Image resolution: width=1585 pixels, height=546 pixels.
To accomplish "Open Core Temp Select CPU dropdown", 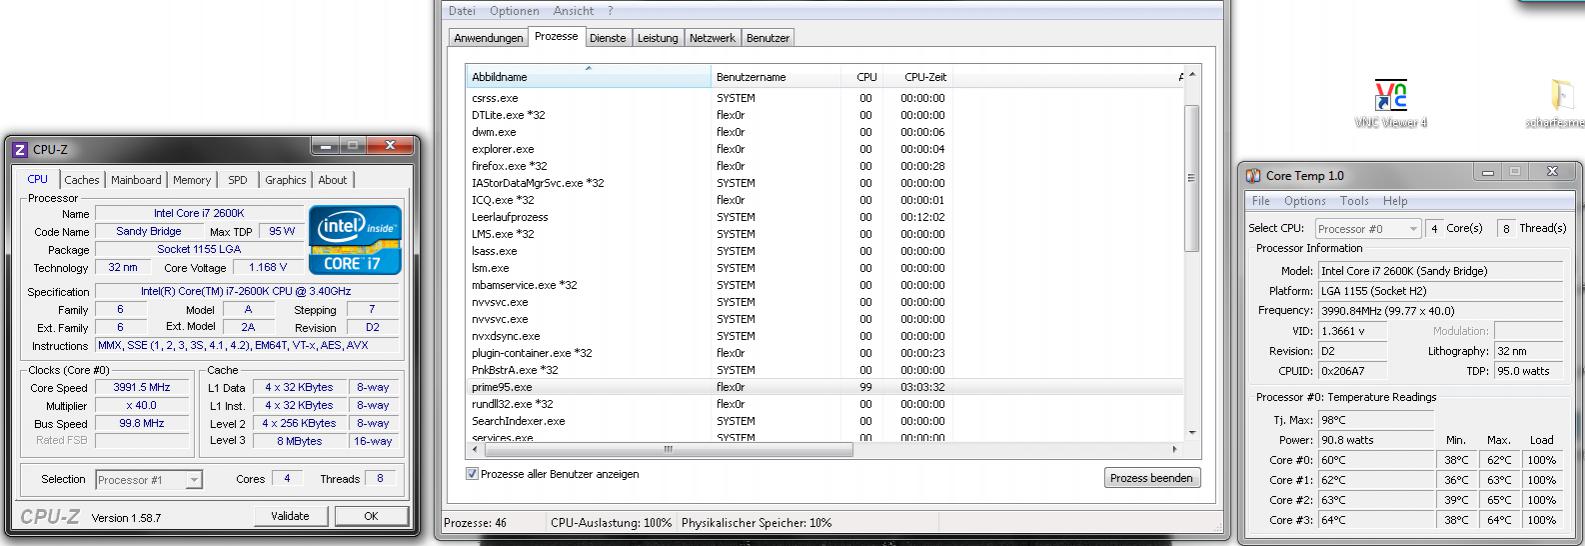I will (1368, 229).
